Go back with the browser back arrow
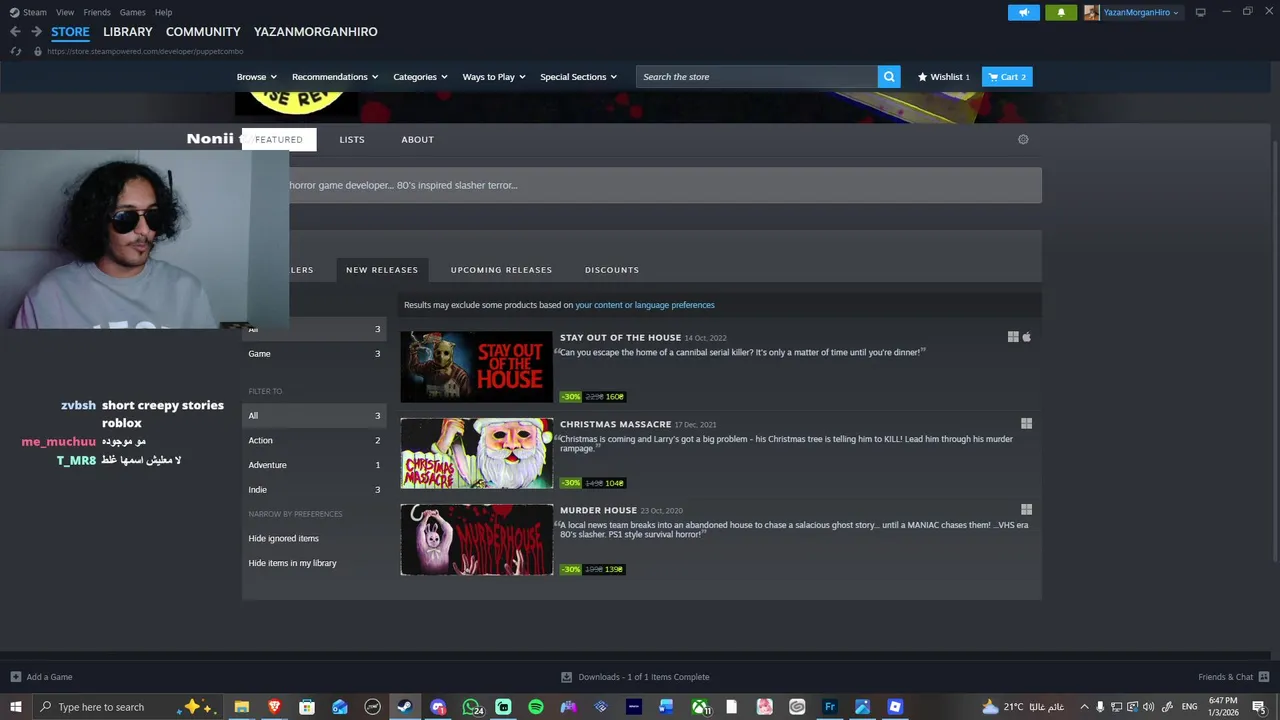The width and height of the screenshot is (1280, 720). 15,32
